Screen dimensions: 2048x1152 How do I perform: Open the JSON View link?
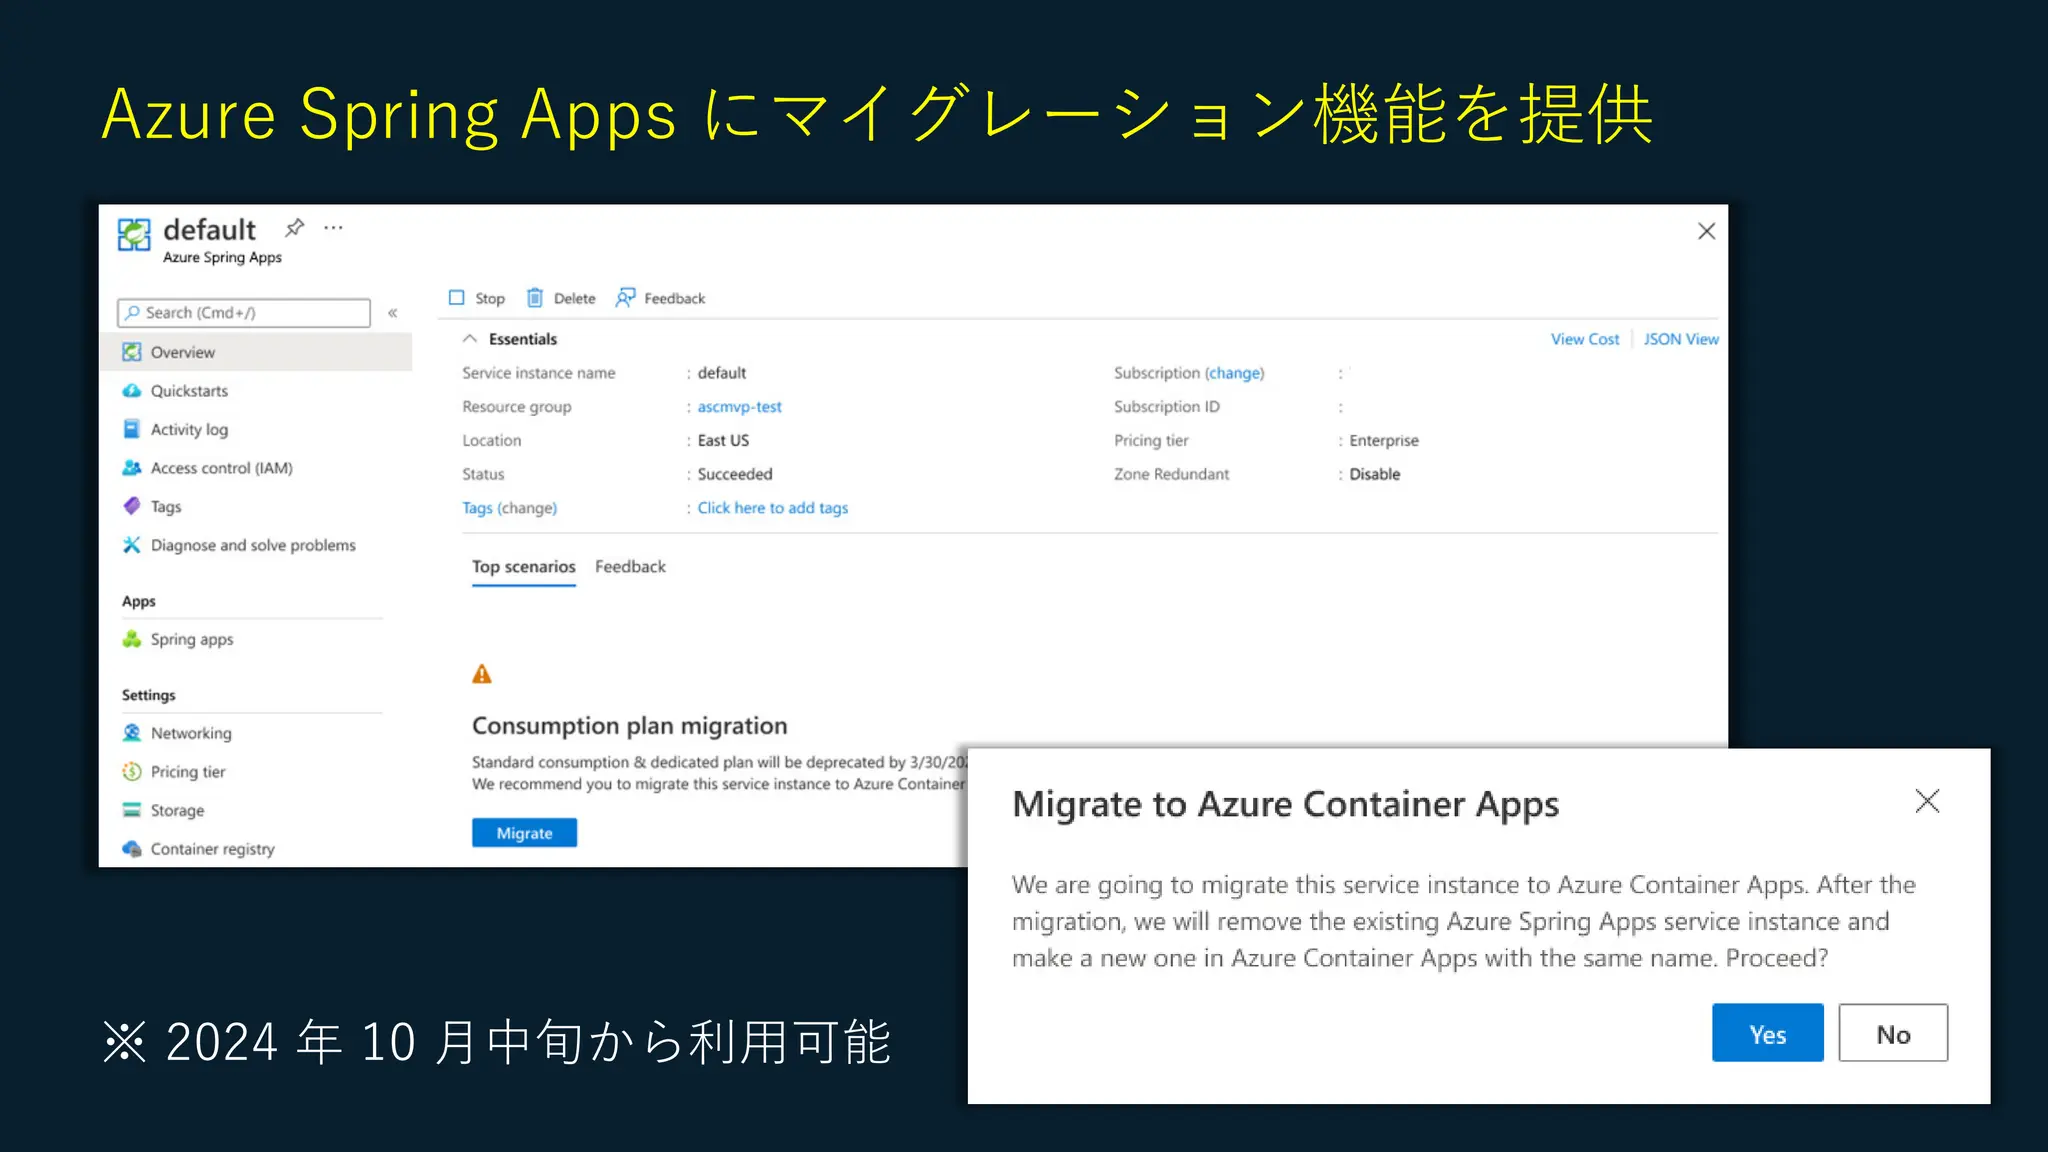point(1680,339)
